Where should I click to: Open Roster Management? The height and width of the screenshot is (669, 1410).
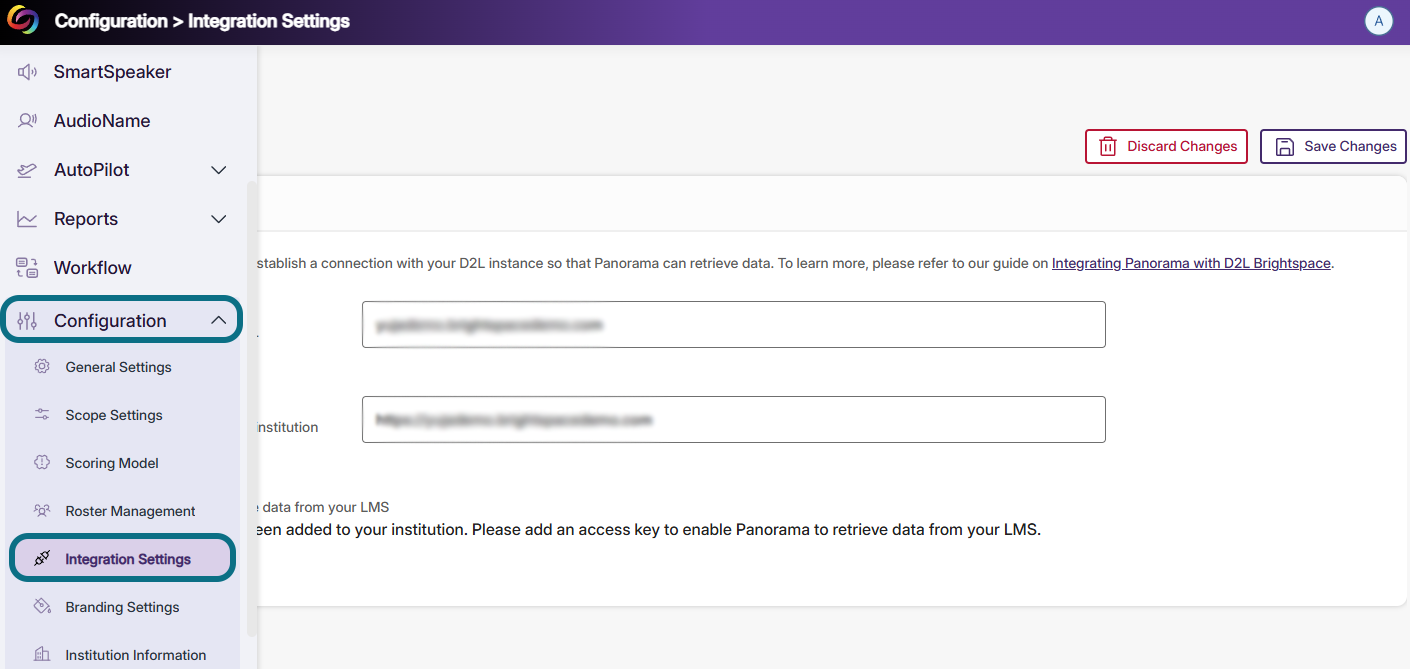tap(130, 511)
